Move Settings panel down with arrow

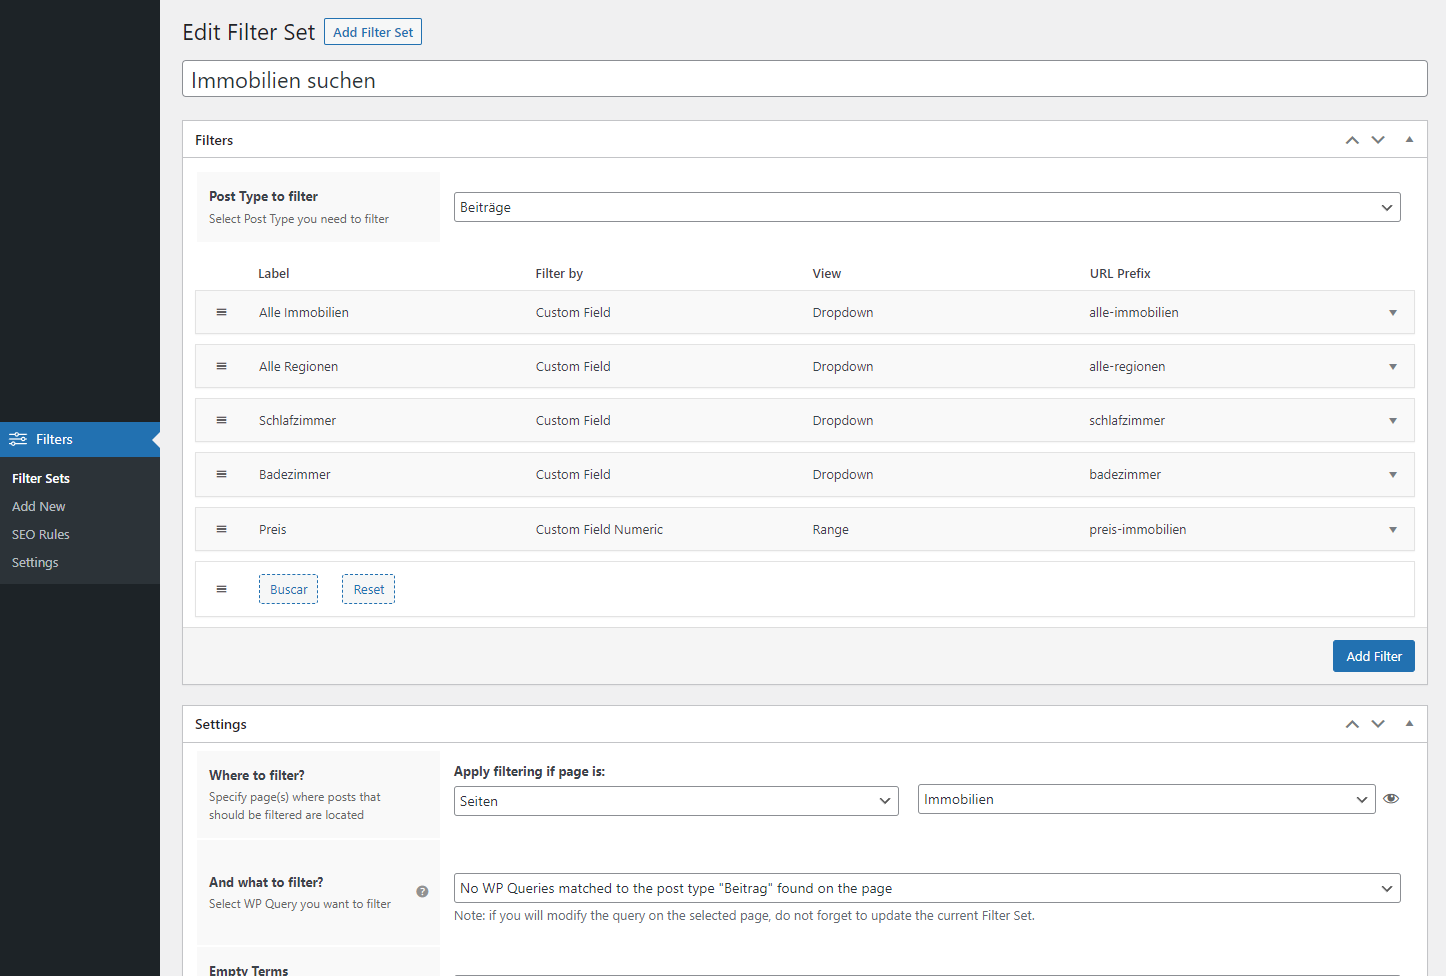[x=1378, y=724]
